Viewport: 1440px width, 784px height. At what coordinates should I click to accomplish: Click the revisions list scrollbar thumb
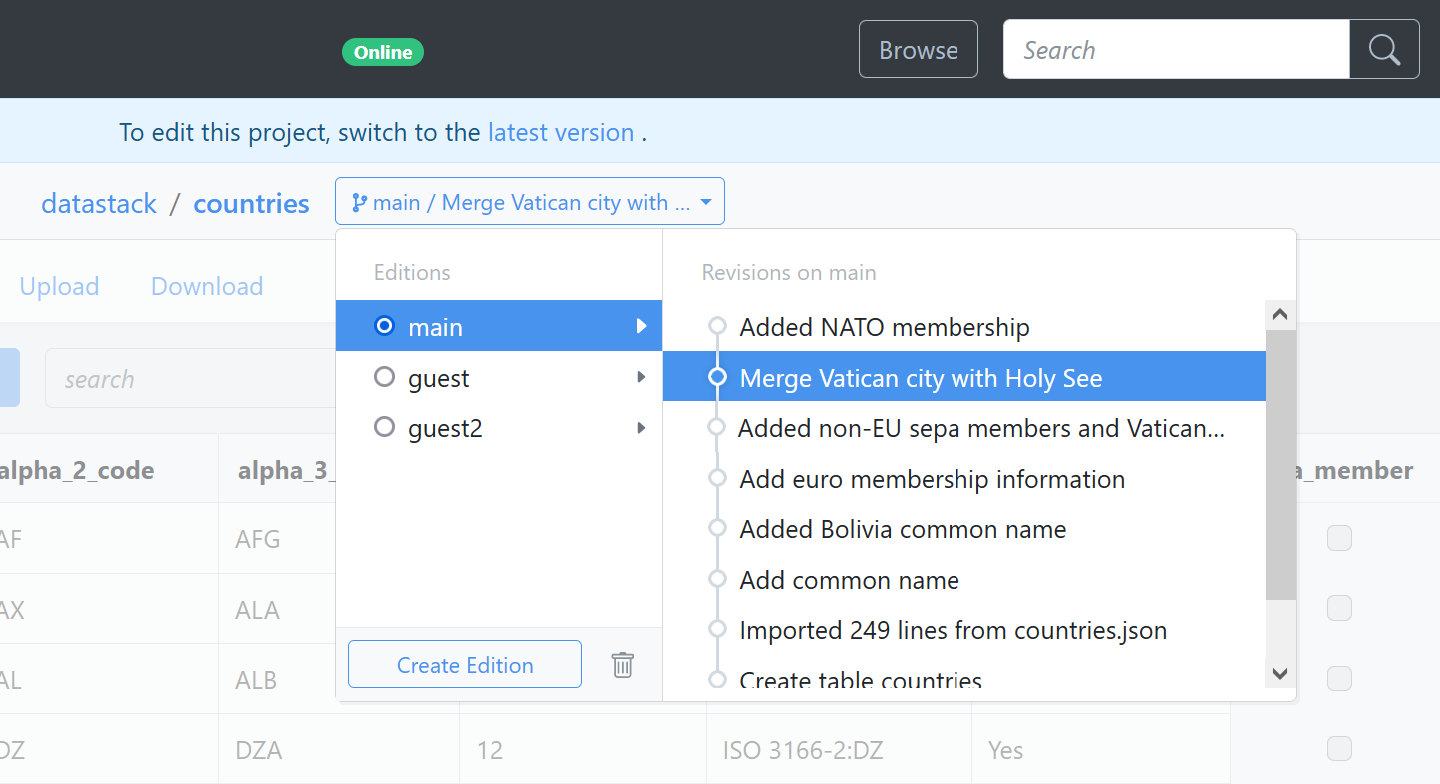(1280, 465)
